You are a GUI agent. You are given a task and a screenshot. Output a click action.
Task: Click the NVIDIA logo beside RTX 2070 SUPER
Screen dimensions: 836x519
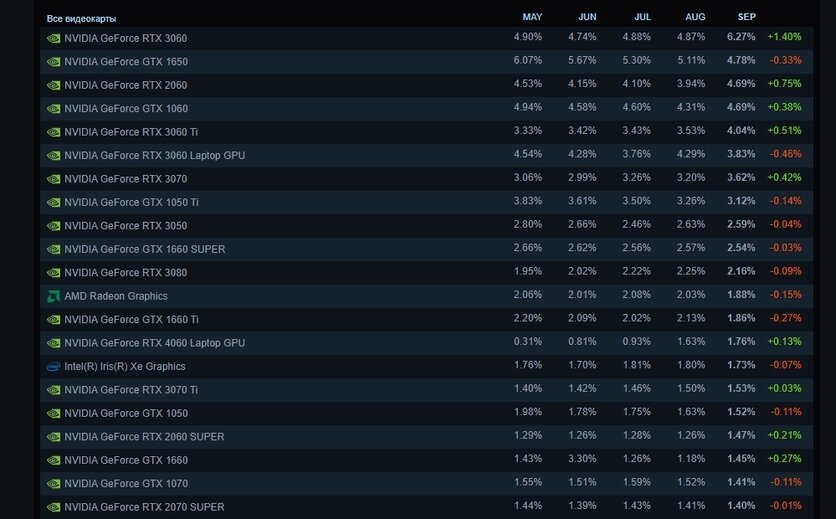53,507
